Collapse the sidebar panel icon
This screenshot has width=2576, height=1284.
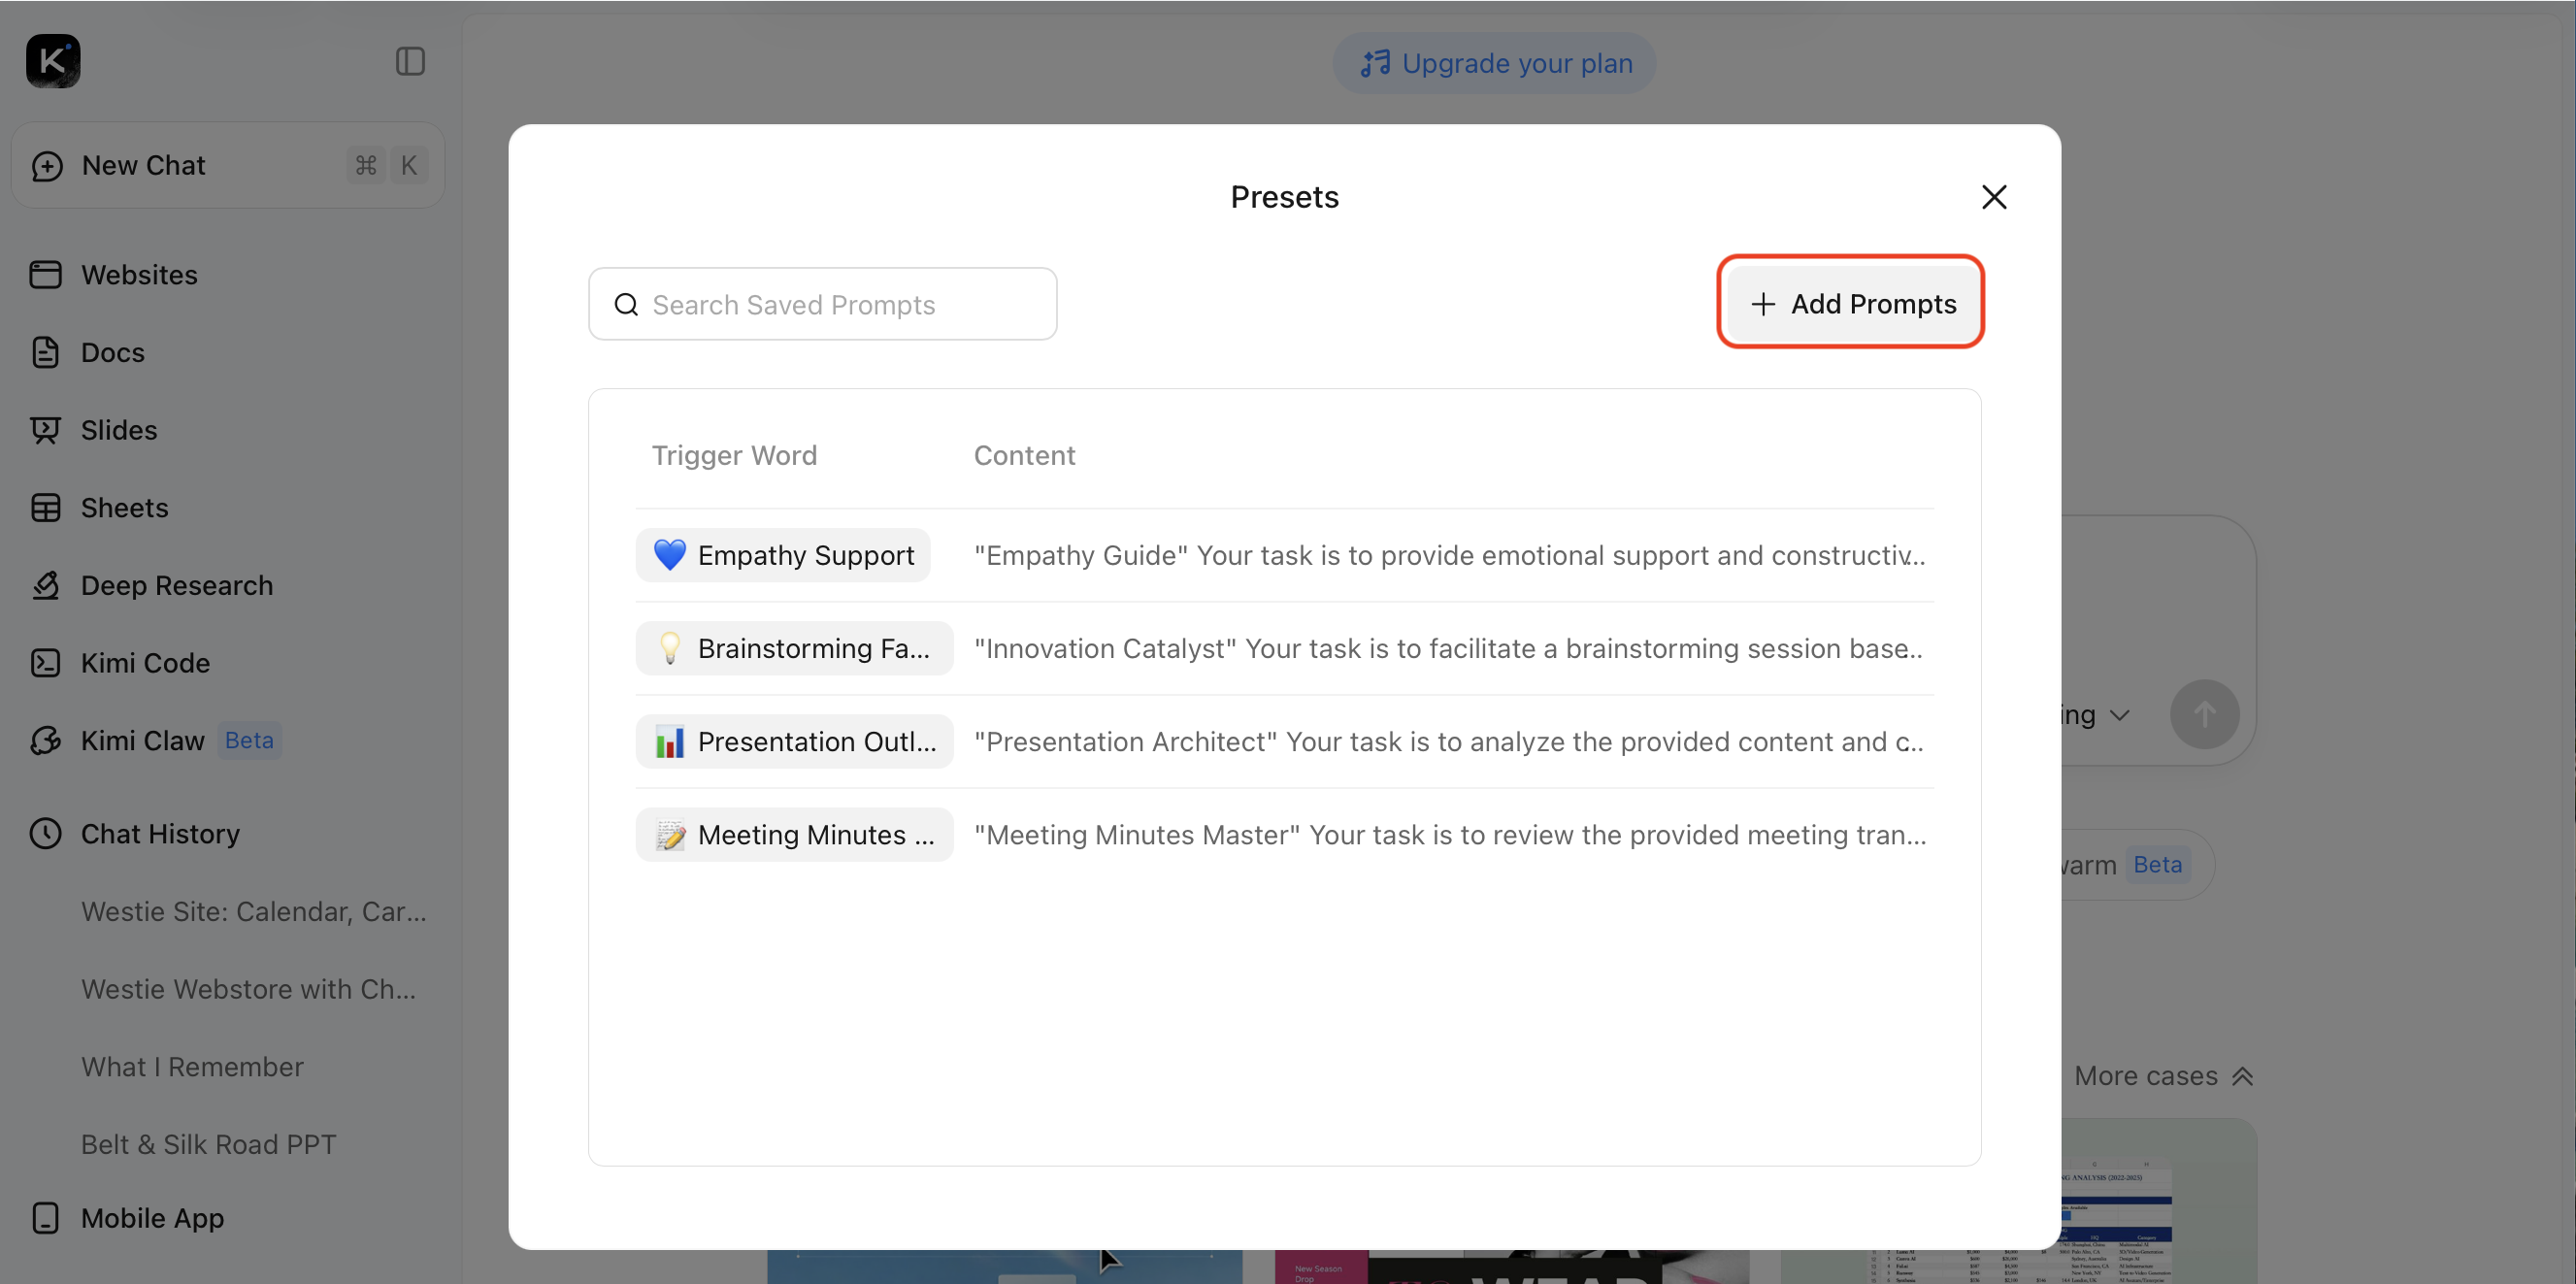pyautogui.click(x=410, y=62)
